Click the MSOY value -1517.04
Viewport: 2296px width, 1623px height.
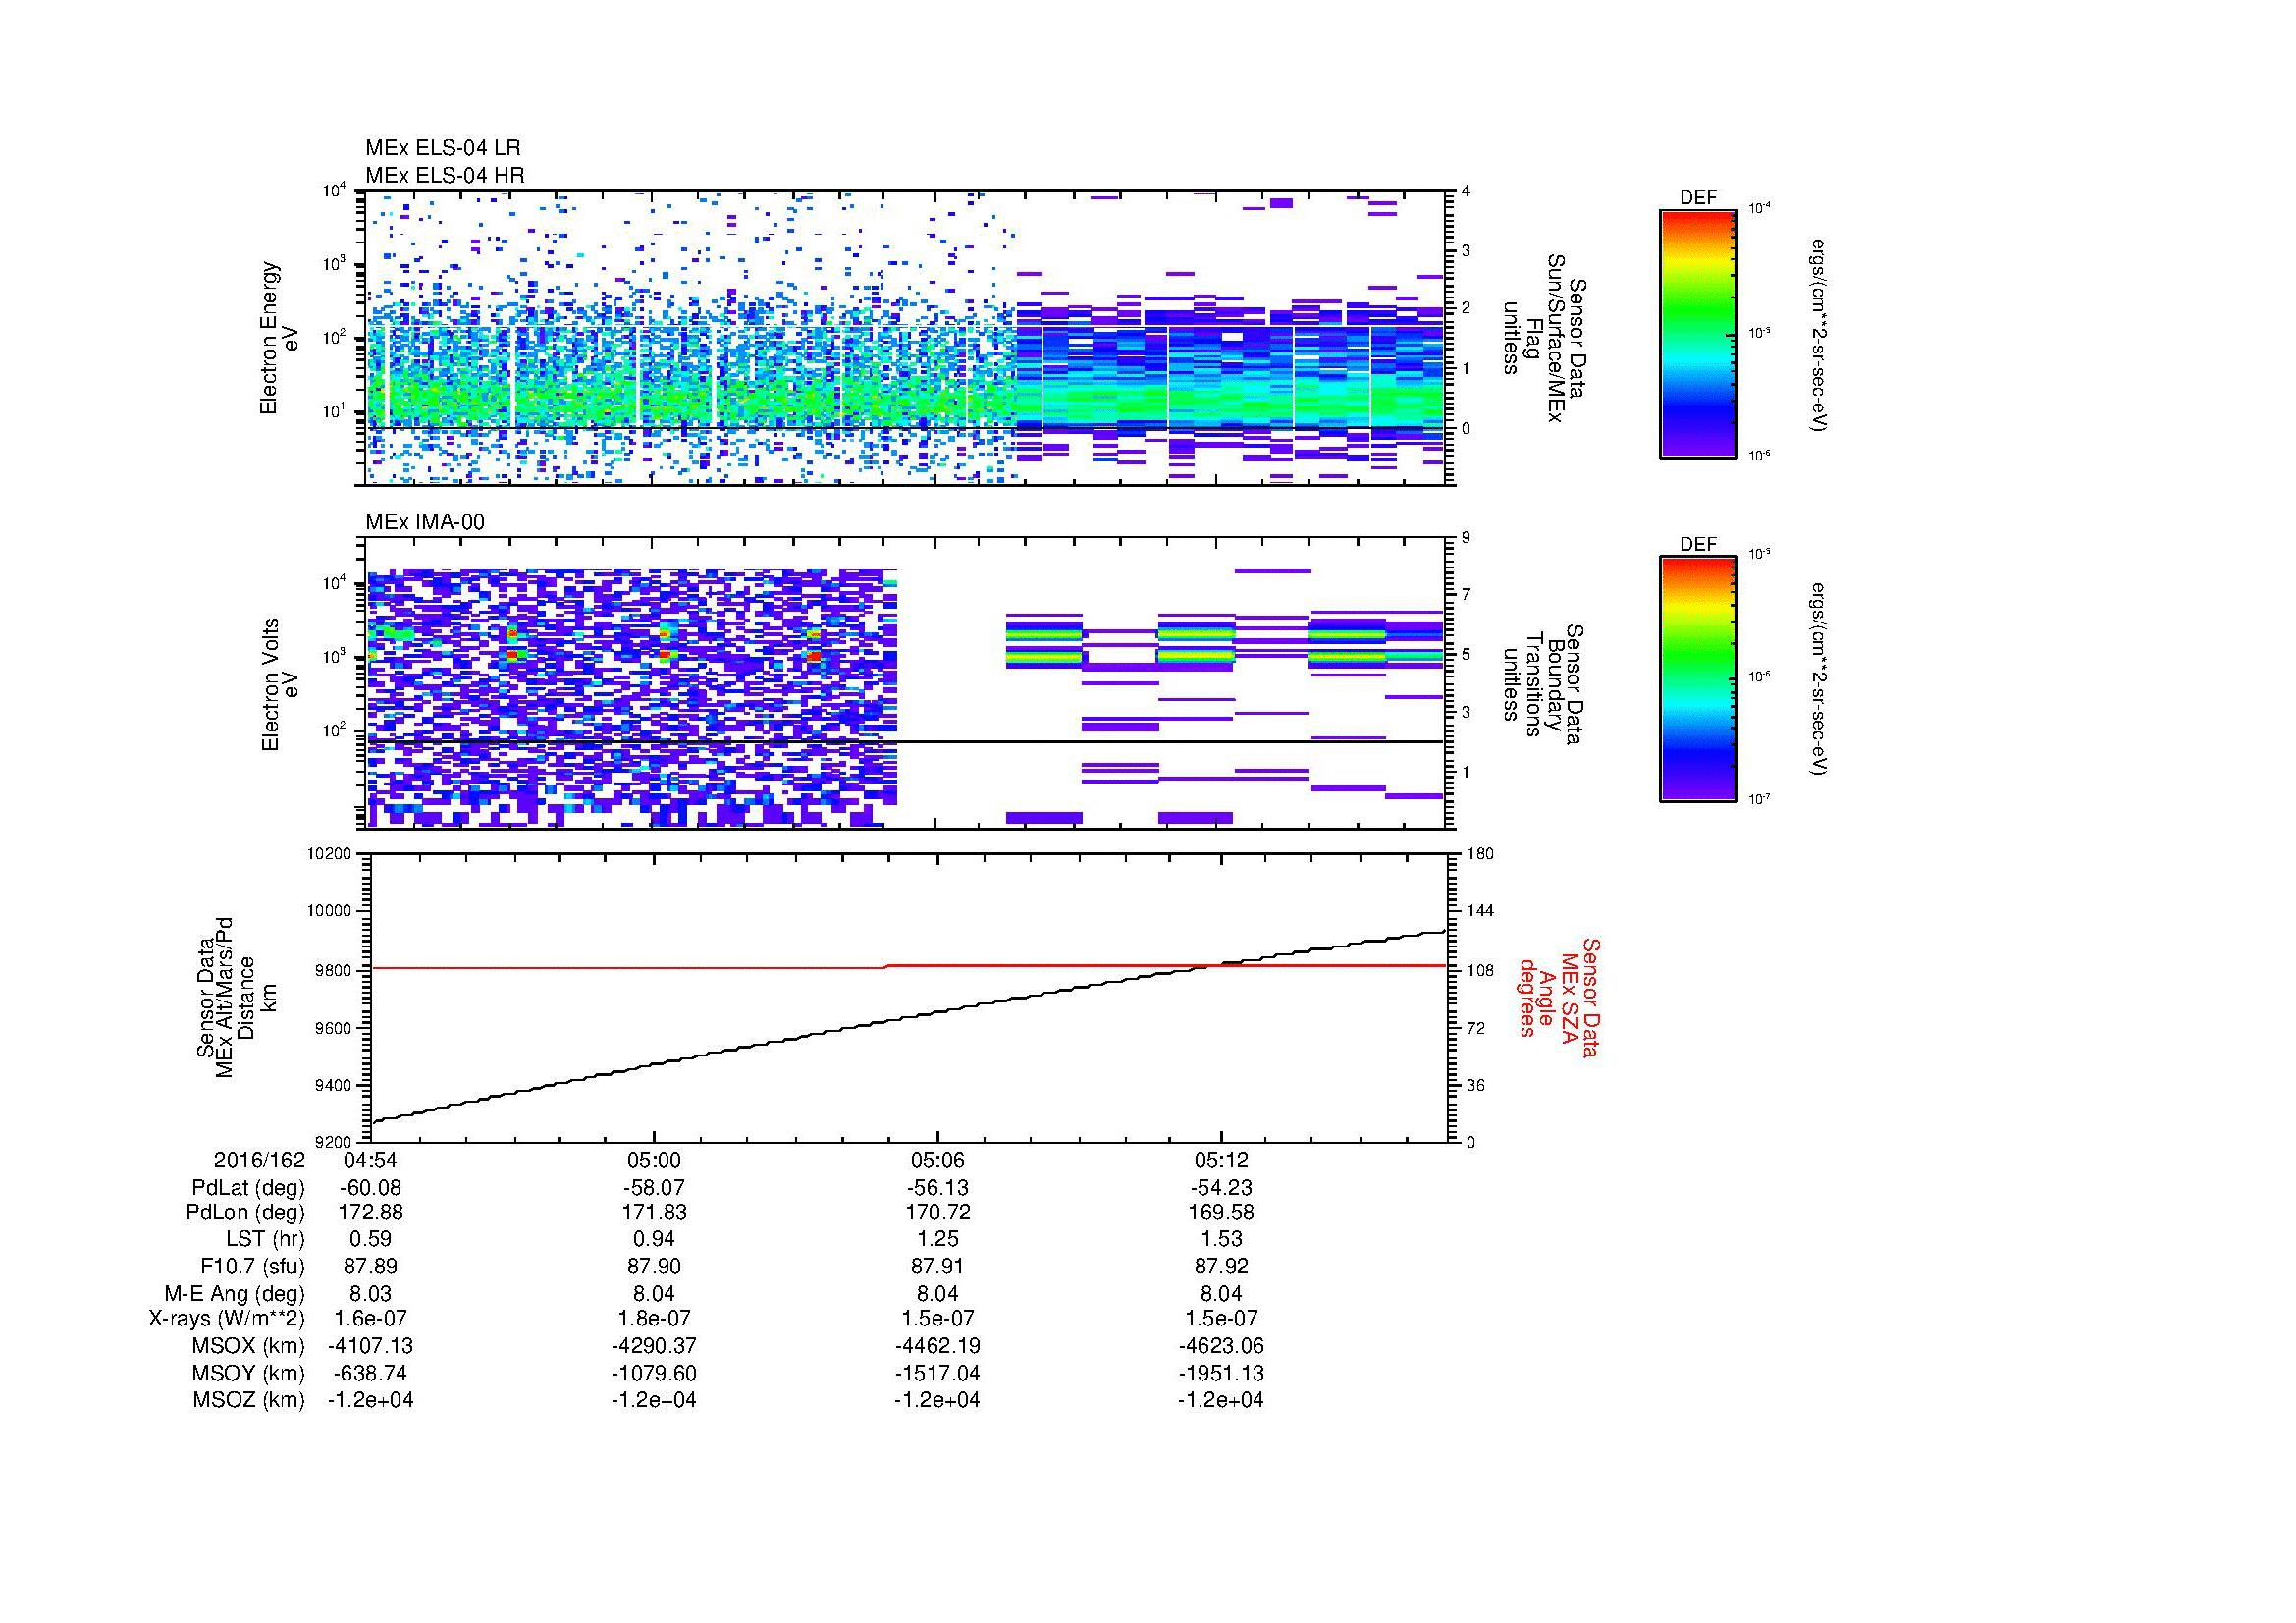pyautogui.click(x=937, y=1373)
